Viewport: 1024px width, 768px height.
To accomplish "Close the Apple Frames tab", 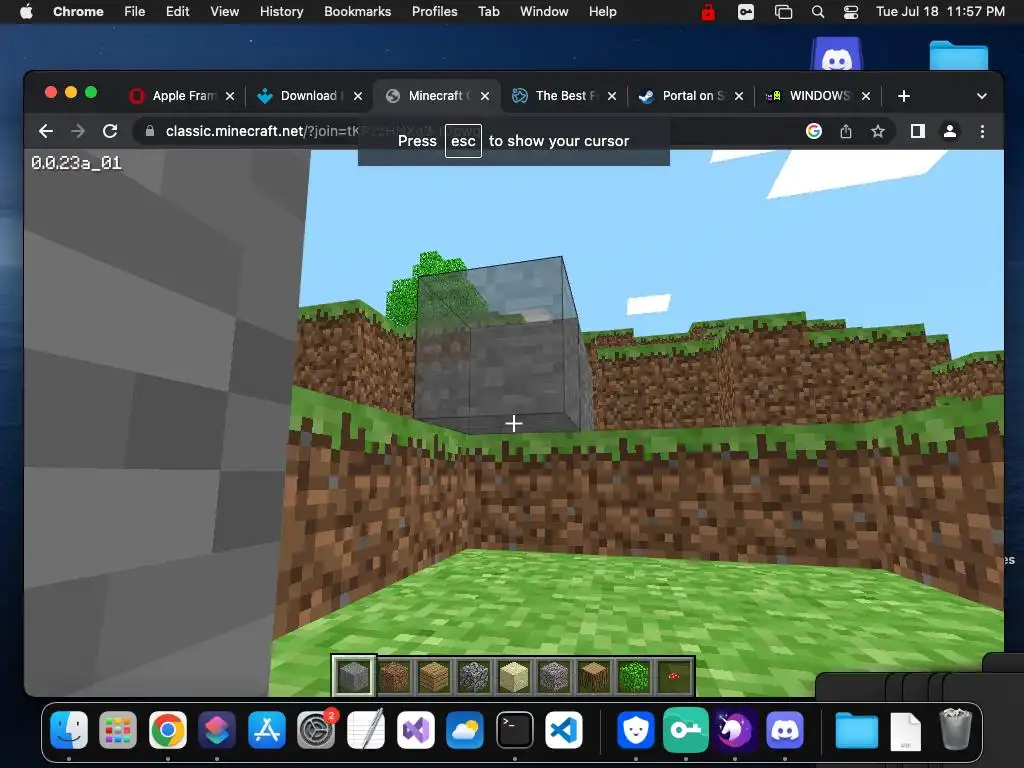I will point(230,96).
